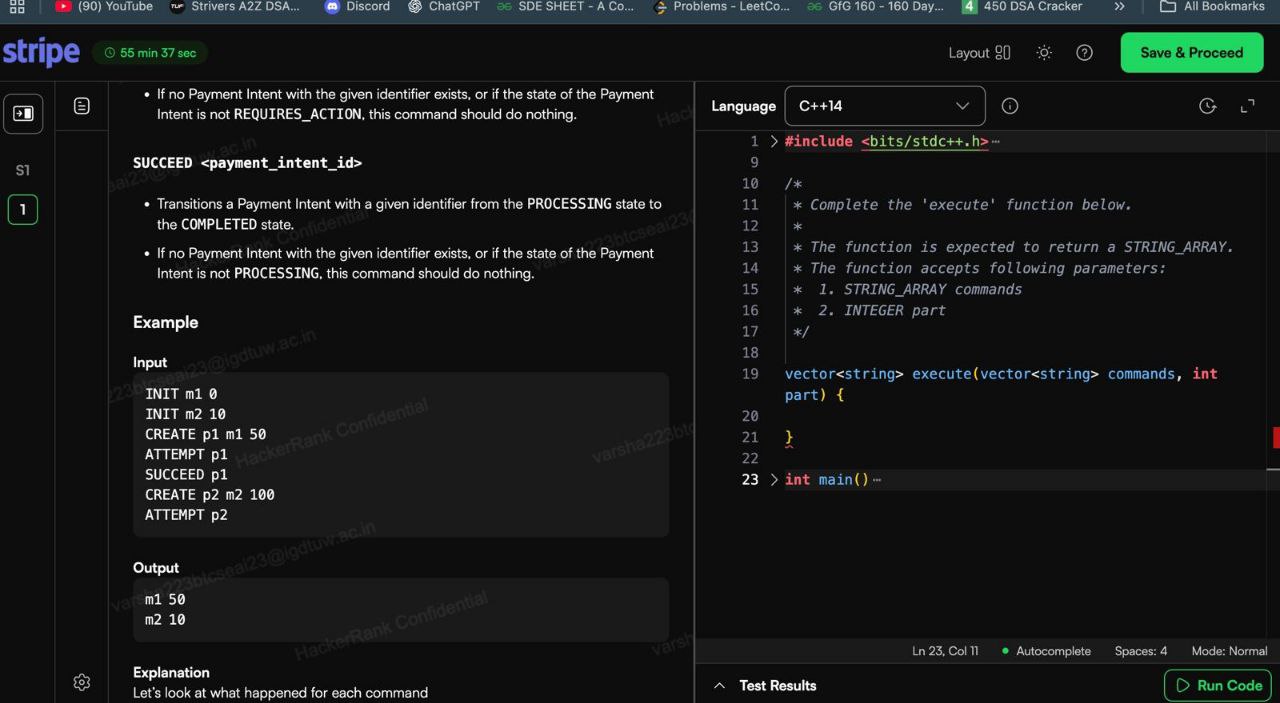
Task: Collapse the left sidebar panel icon
Action: click(23, 113)
